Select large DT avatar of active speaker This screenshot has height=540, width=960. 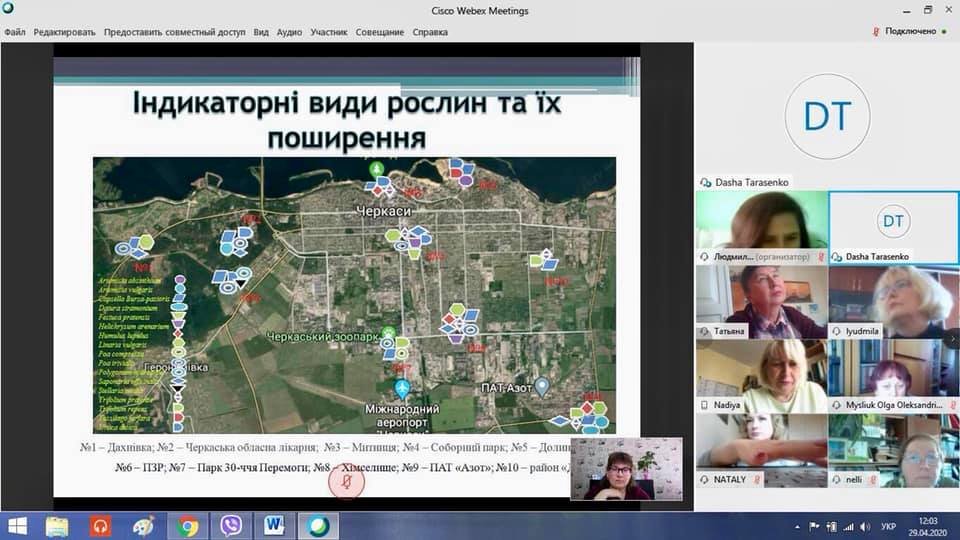(827, 116)
